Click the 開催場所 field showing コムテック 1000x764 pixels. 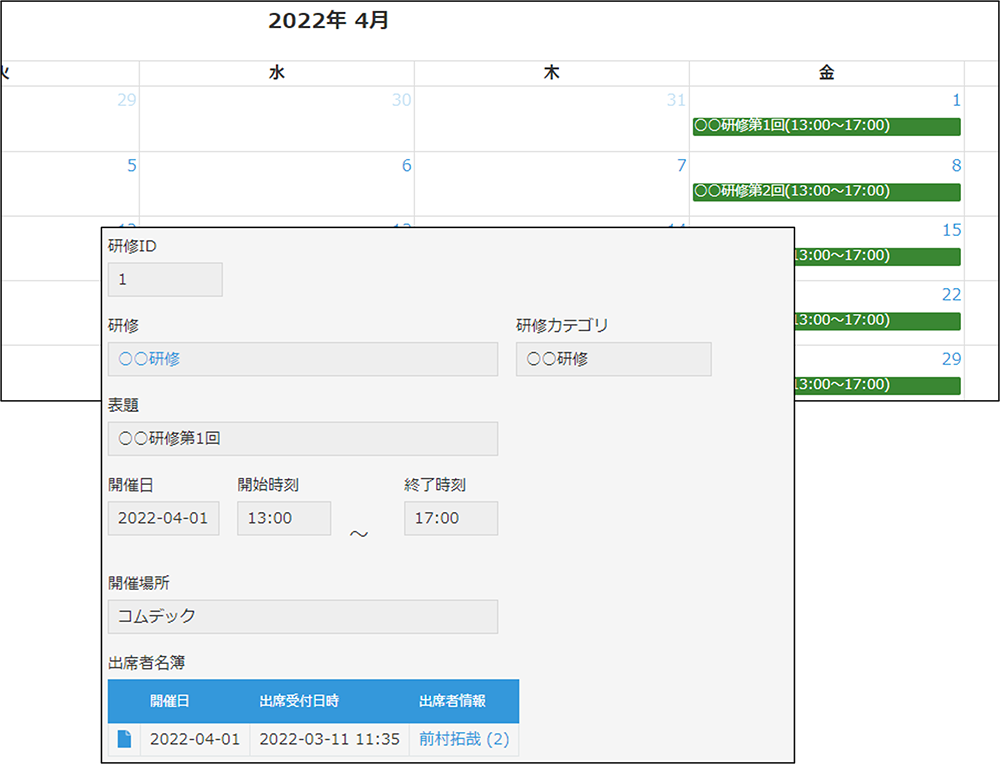(302, 616)
